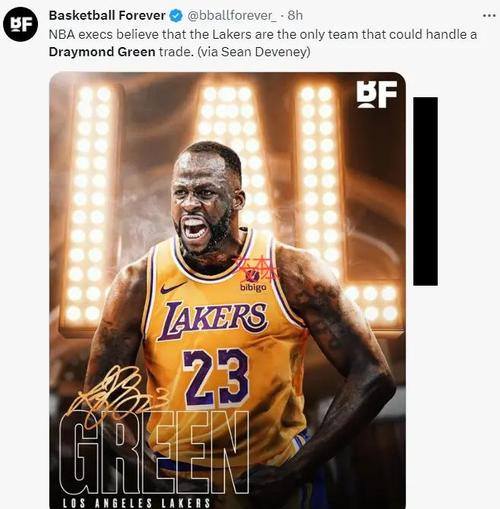Viewport: 500px width, 509px height.
Task: Open the 8h timestamp permalink
Action: tap(295, 15)
